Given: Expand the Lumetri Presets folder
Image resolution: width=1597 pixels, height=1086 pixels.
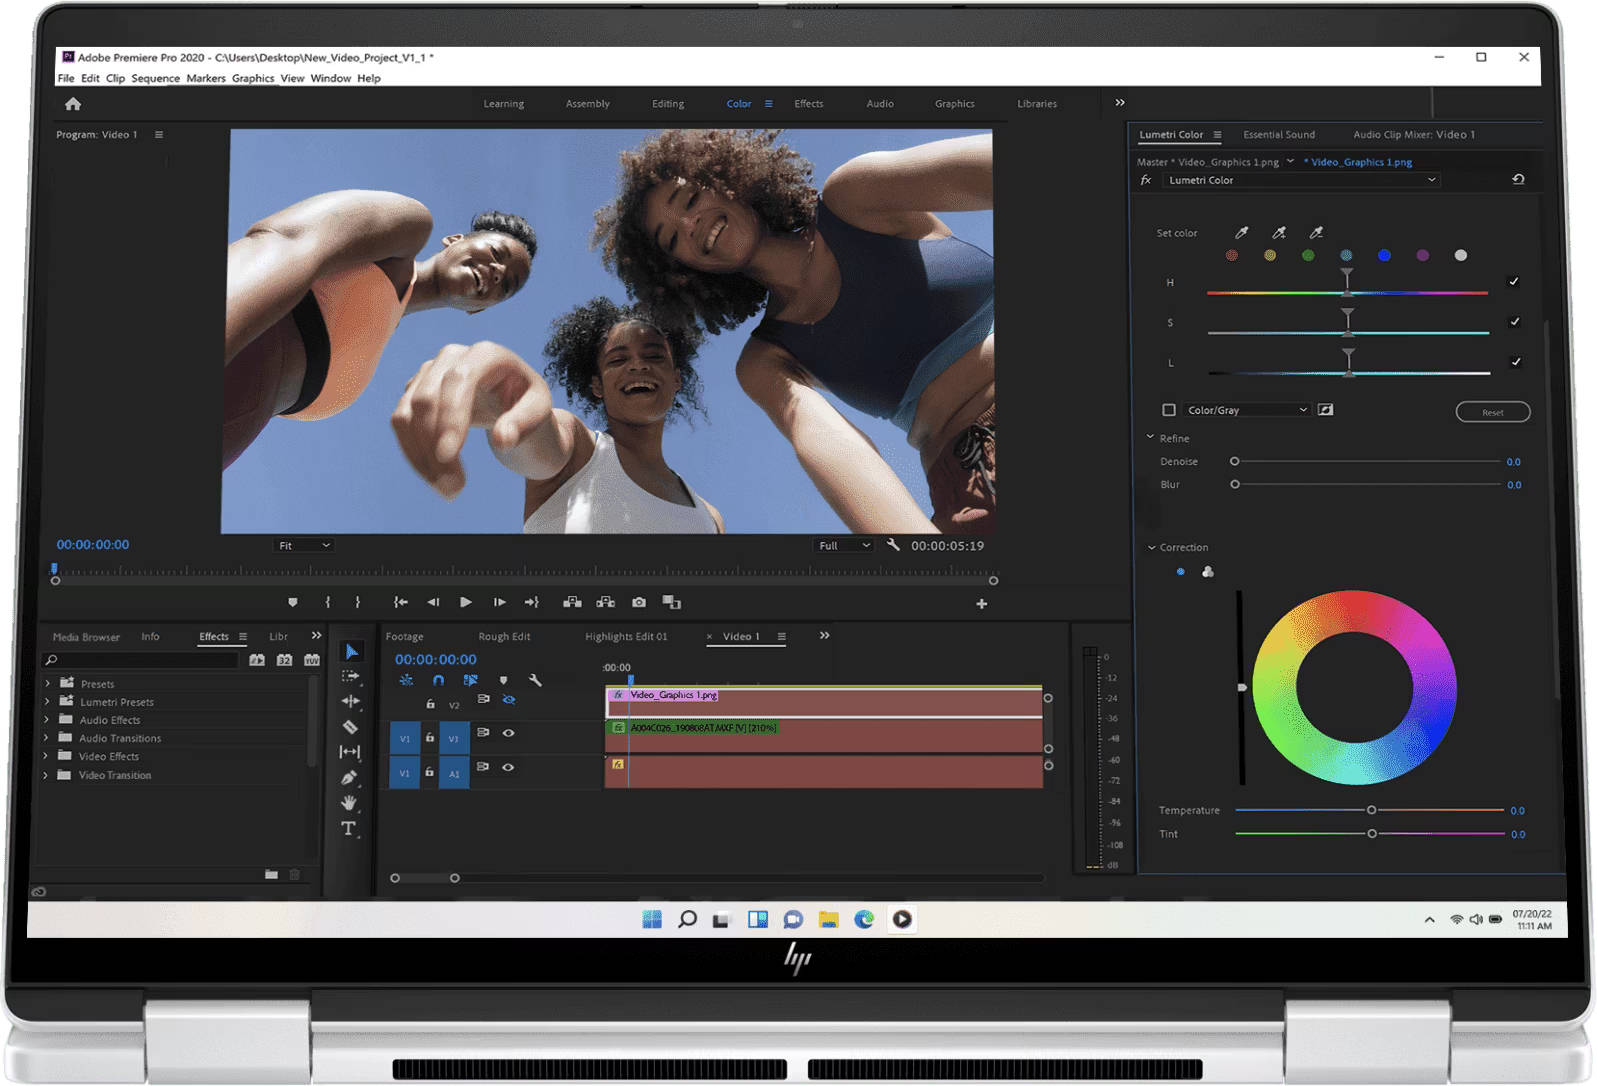Looking at the screenshot, I should [x=46, y=702].
